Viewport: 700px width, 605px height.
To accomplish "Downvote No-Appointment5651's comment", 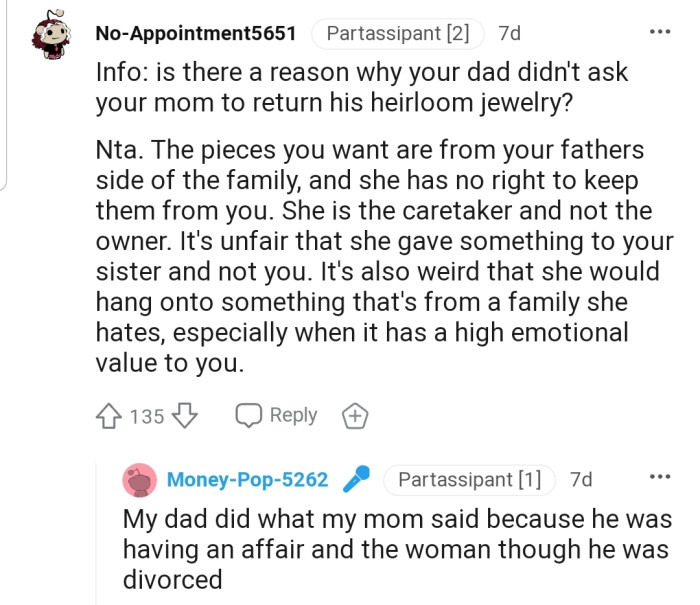I will (x=185, y=416).
